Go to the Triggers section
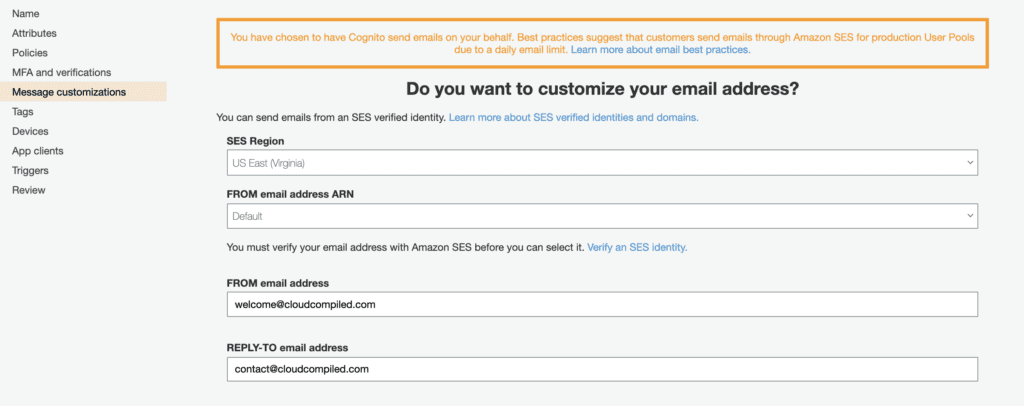Viewport: 1024px width, 406px height. 31,170
